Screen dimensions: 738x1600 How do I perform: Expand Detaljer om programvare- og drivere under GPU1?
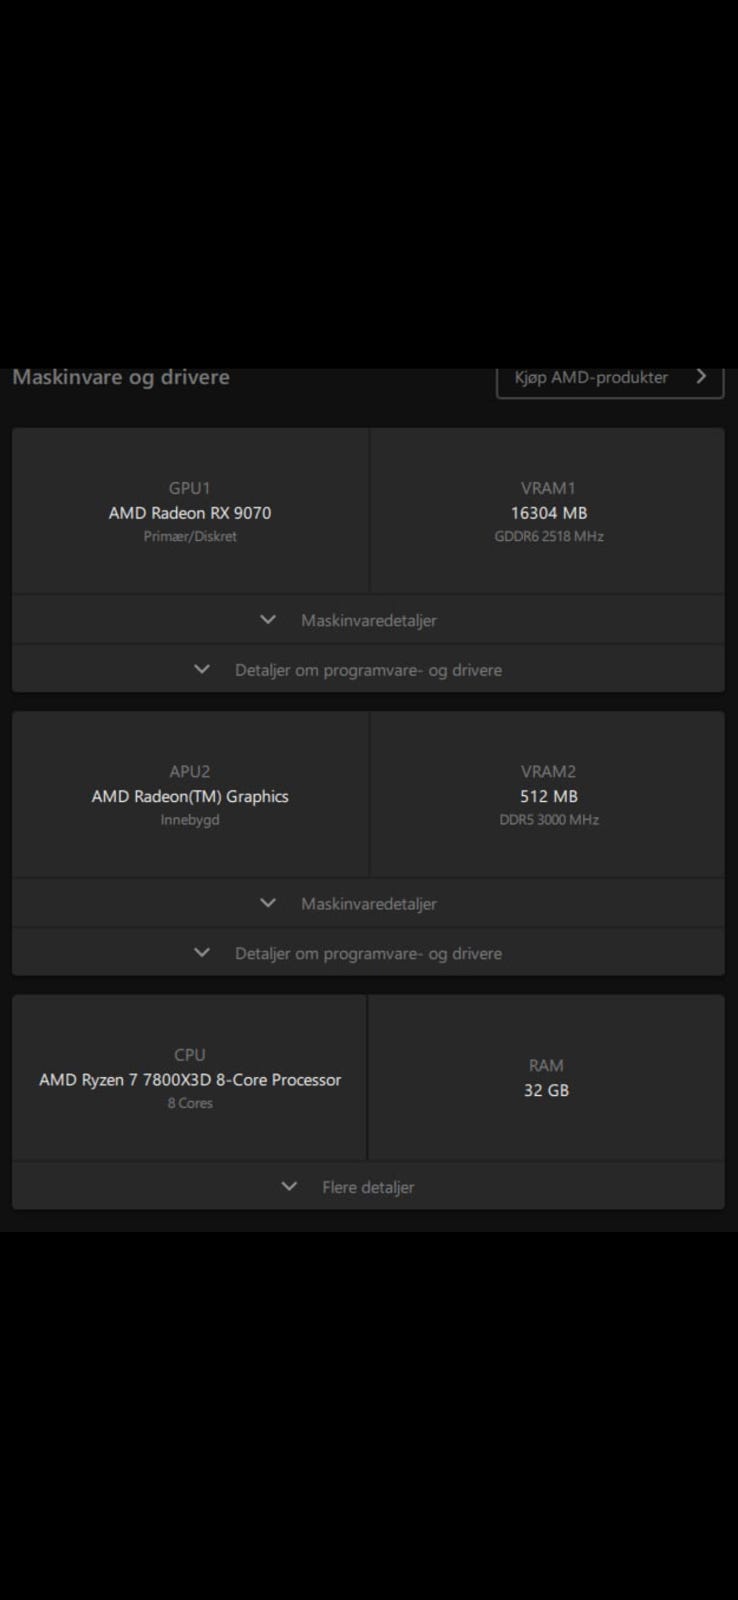(x=368, y=669)
